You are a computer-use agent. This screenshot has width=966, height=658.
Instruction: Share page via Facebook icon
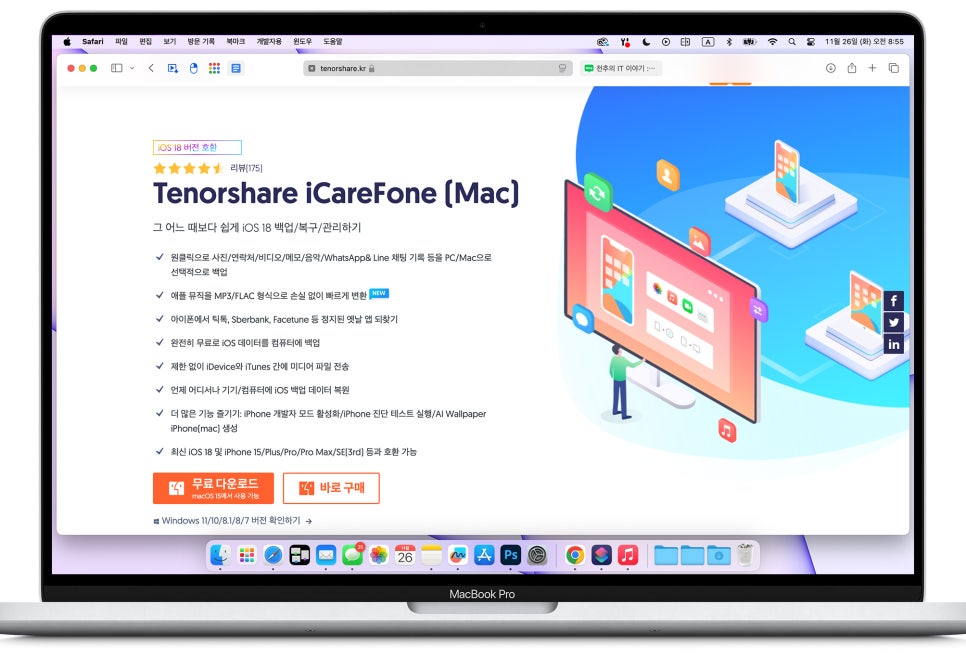(894, 301)
